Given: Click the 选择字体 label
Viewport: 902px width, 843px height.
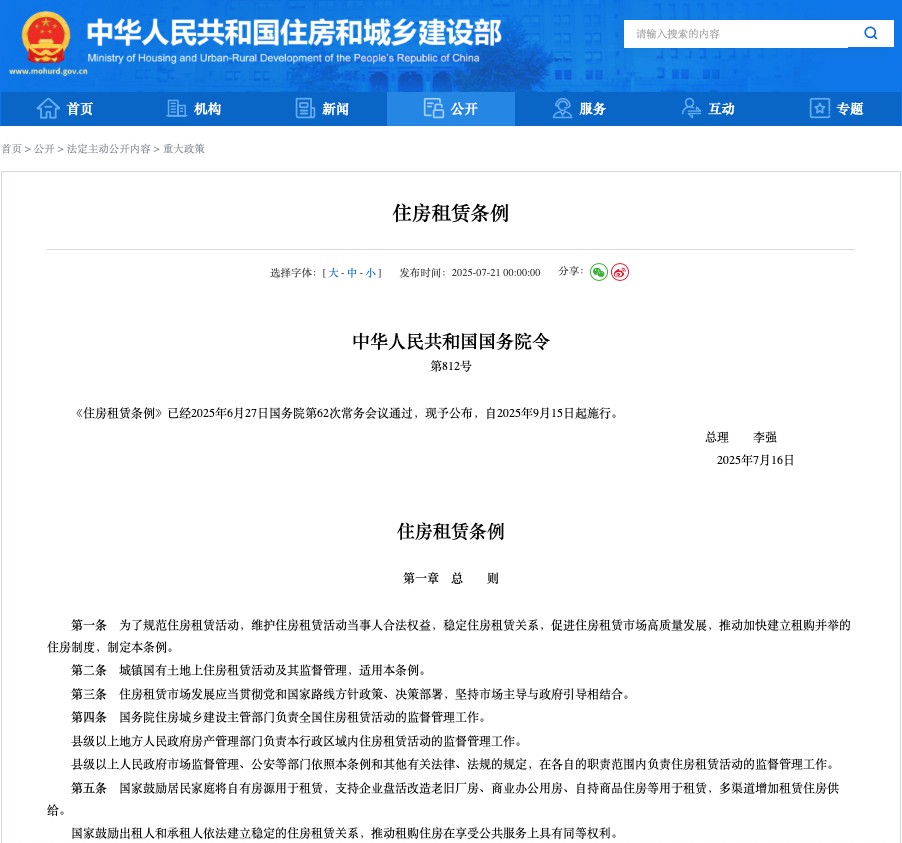Looking at the screenshot, I should [293, 273].
